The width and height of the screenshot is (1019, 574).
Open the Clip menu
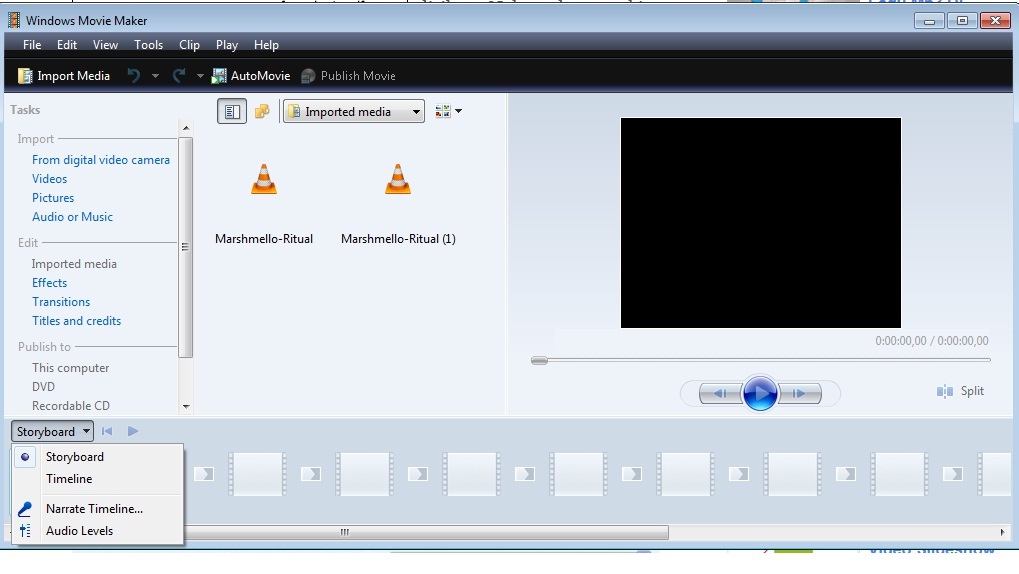[x=189, y=45]
